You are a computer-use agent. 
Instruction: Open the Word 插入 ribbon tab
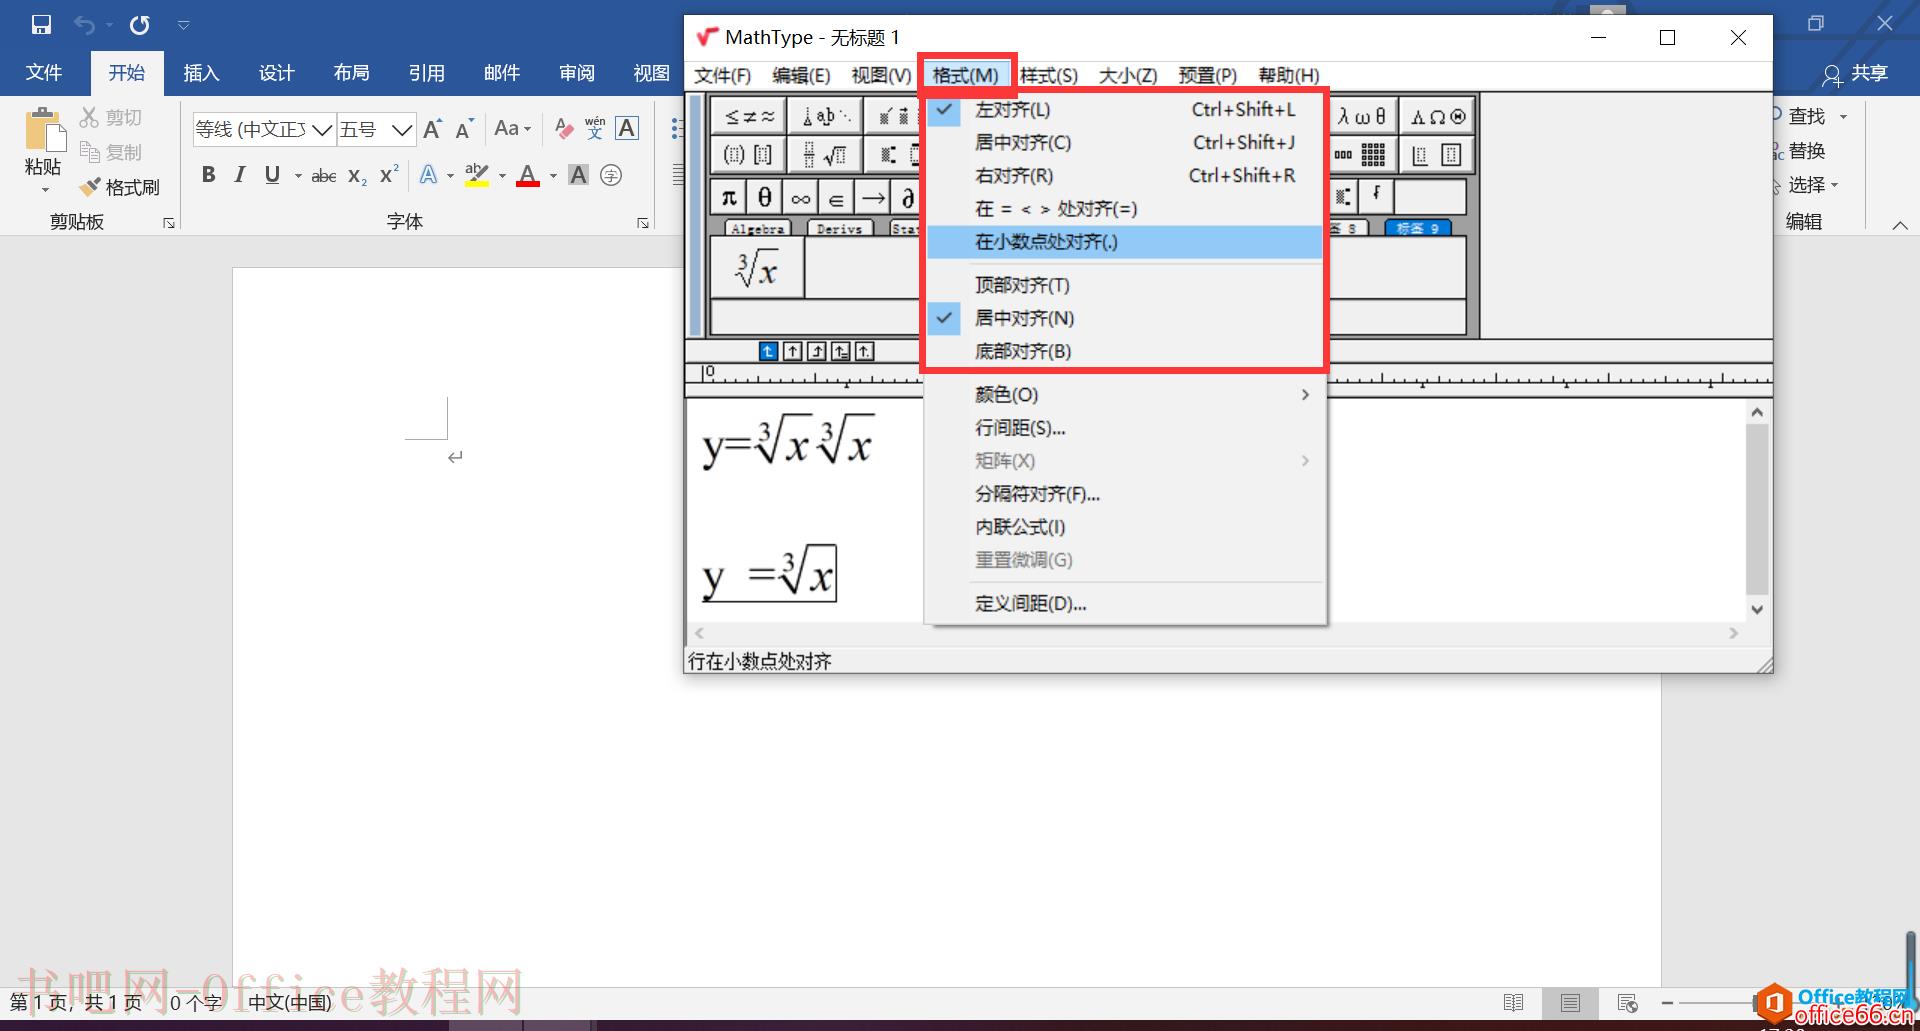[x=201, y=73]
